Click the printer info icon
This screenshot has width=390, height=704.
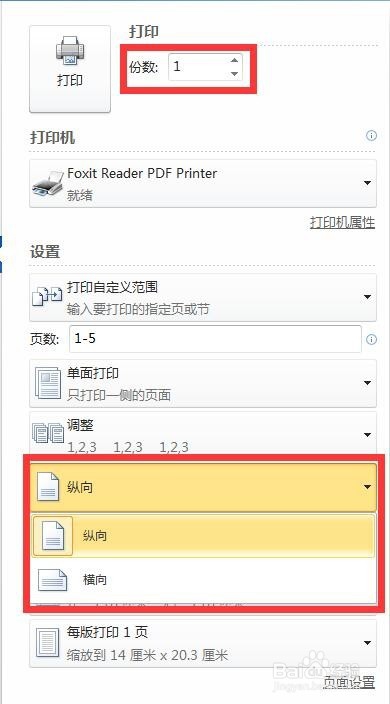tap(371, 136)
